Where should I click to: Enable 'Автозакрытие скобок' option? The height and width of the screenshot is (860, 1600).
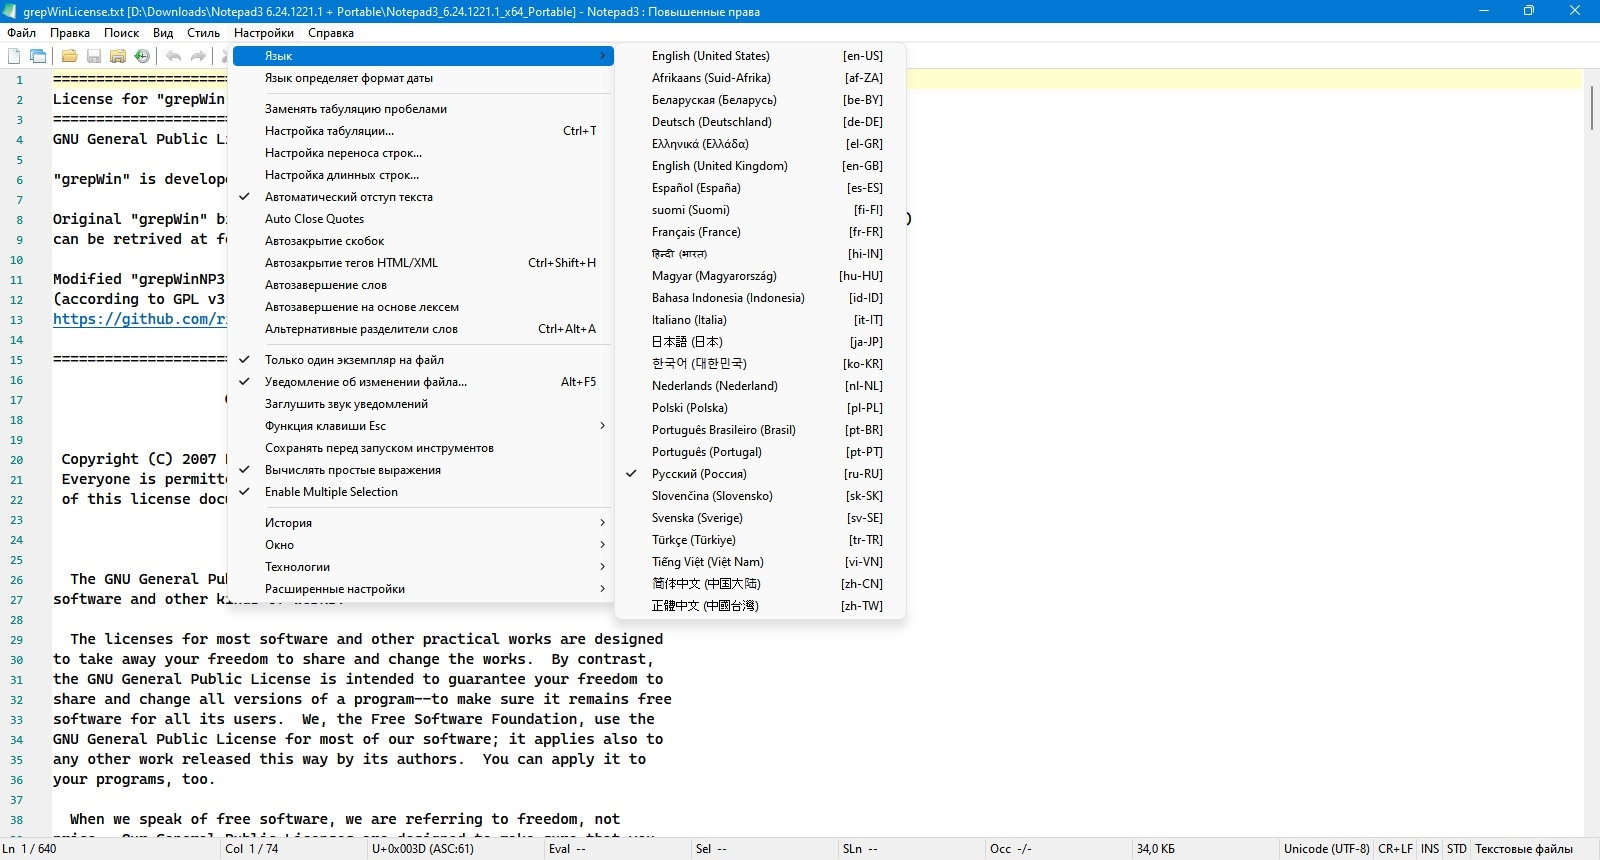pyautogui.click(x=421, y=241)
